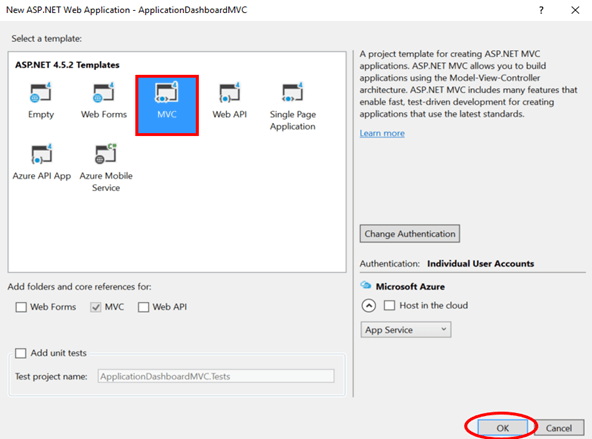
Task: Click the Cancel button
Action: pos(559,428)
